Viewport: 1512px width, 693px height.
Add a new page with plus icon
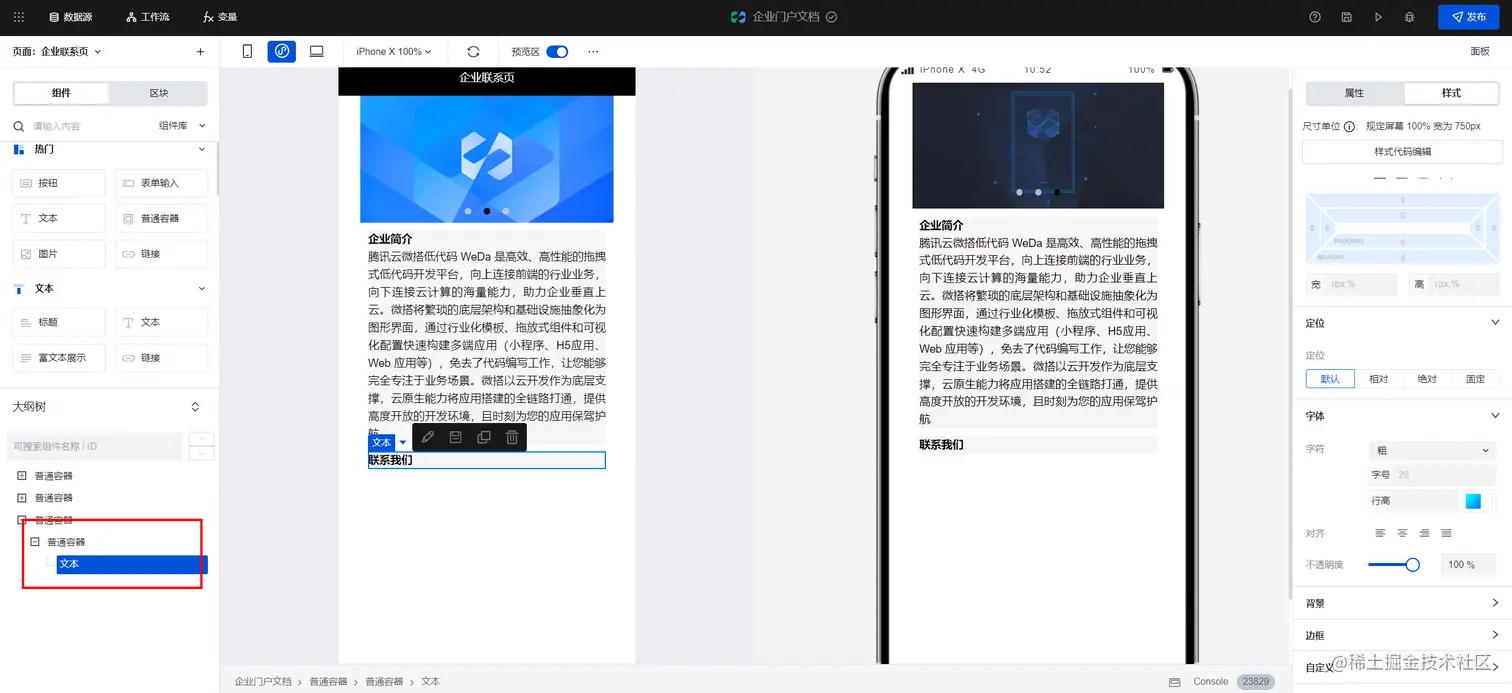(200, 51)
